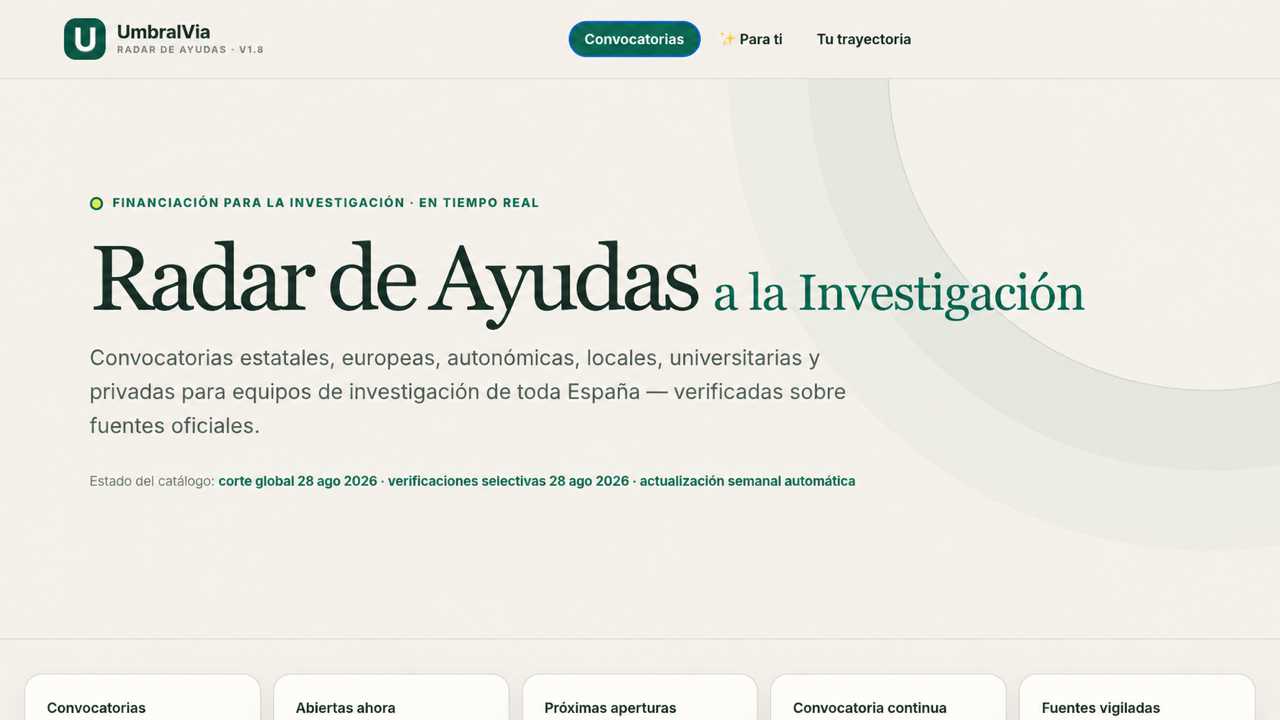Select the Fuentes vigiladas card

pos(1137,697)
